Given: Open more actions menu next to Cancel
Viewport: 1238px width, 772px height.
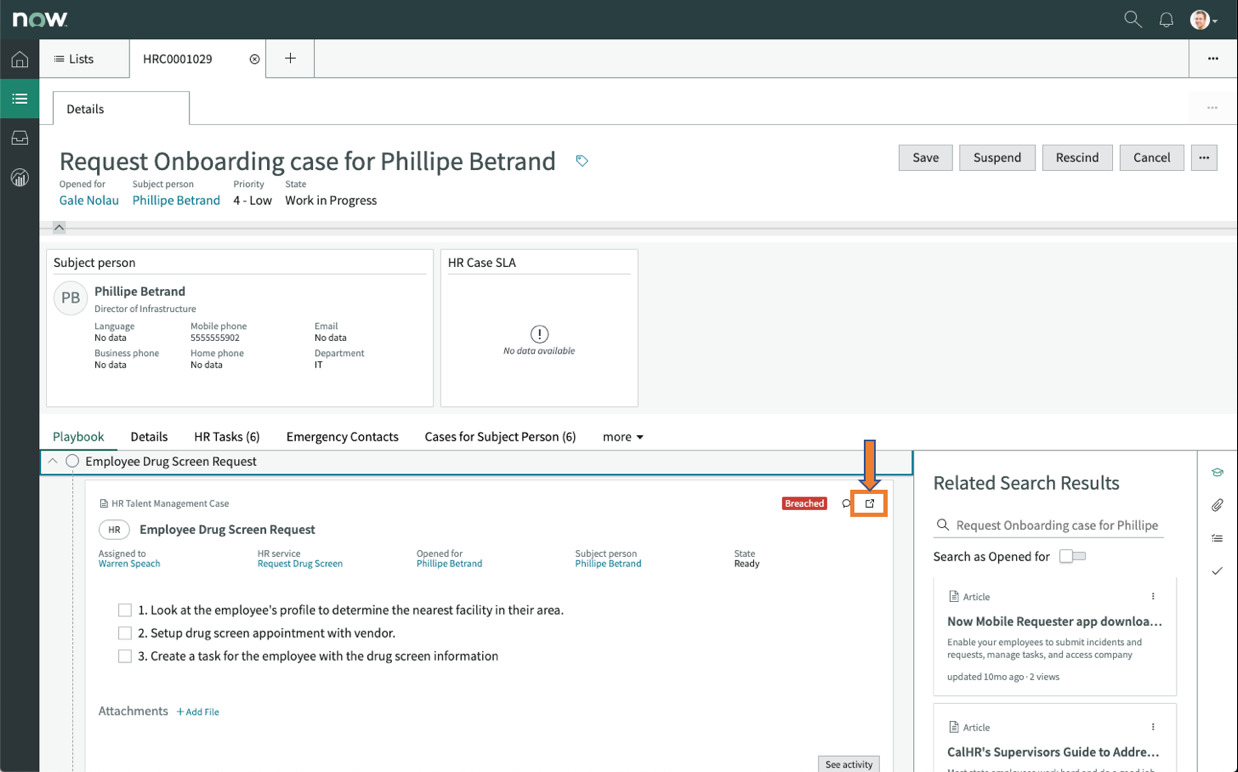Looking at the screenshot, I should 1204,157.
